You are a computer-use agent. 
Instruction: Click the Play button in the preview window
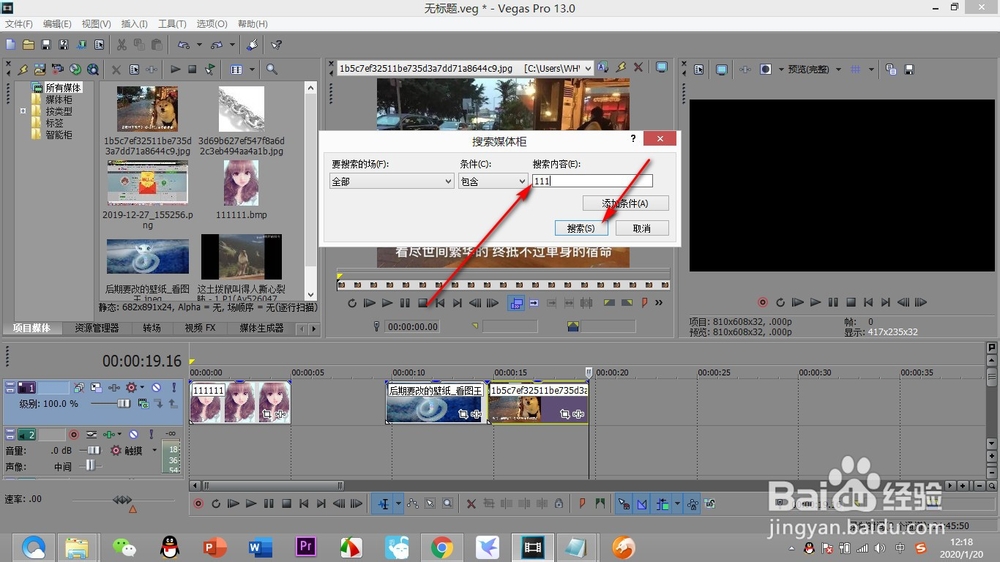(815, 302)
